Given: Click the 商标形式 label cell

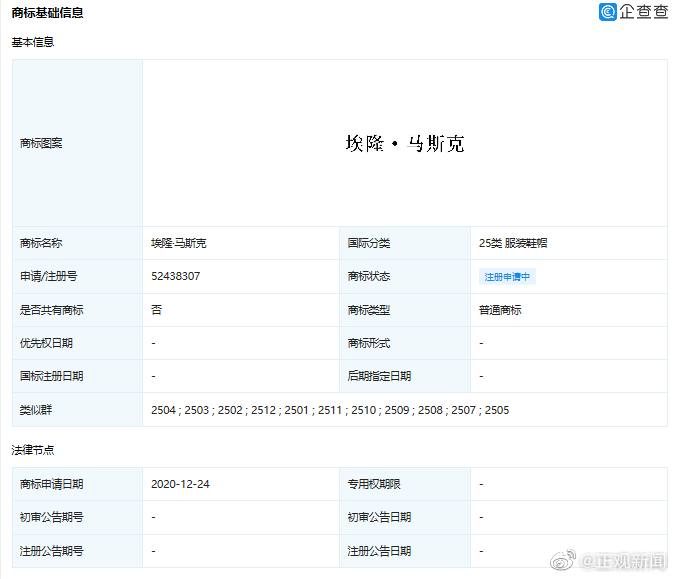Looking at the screenshot, I should [x=405, y=343].
